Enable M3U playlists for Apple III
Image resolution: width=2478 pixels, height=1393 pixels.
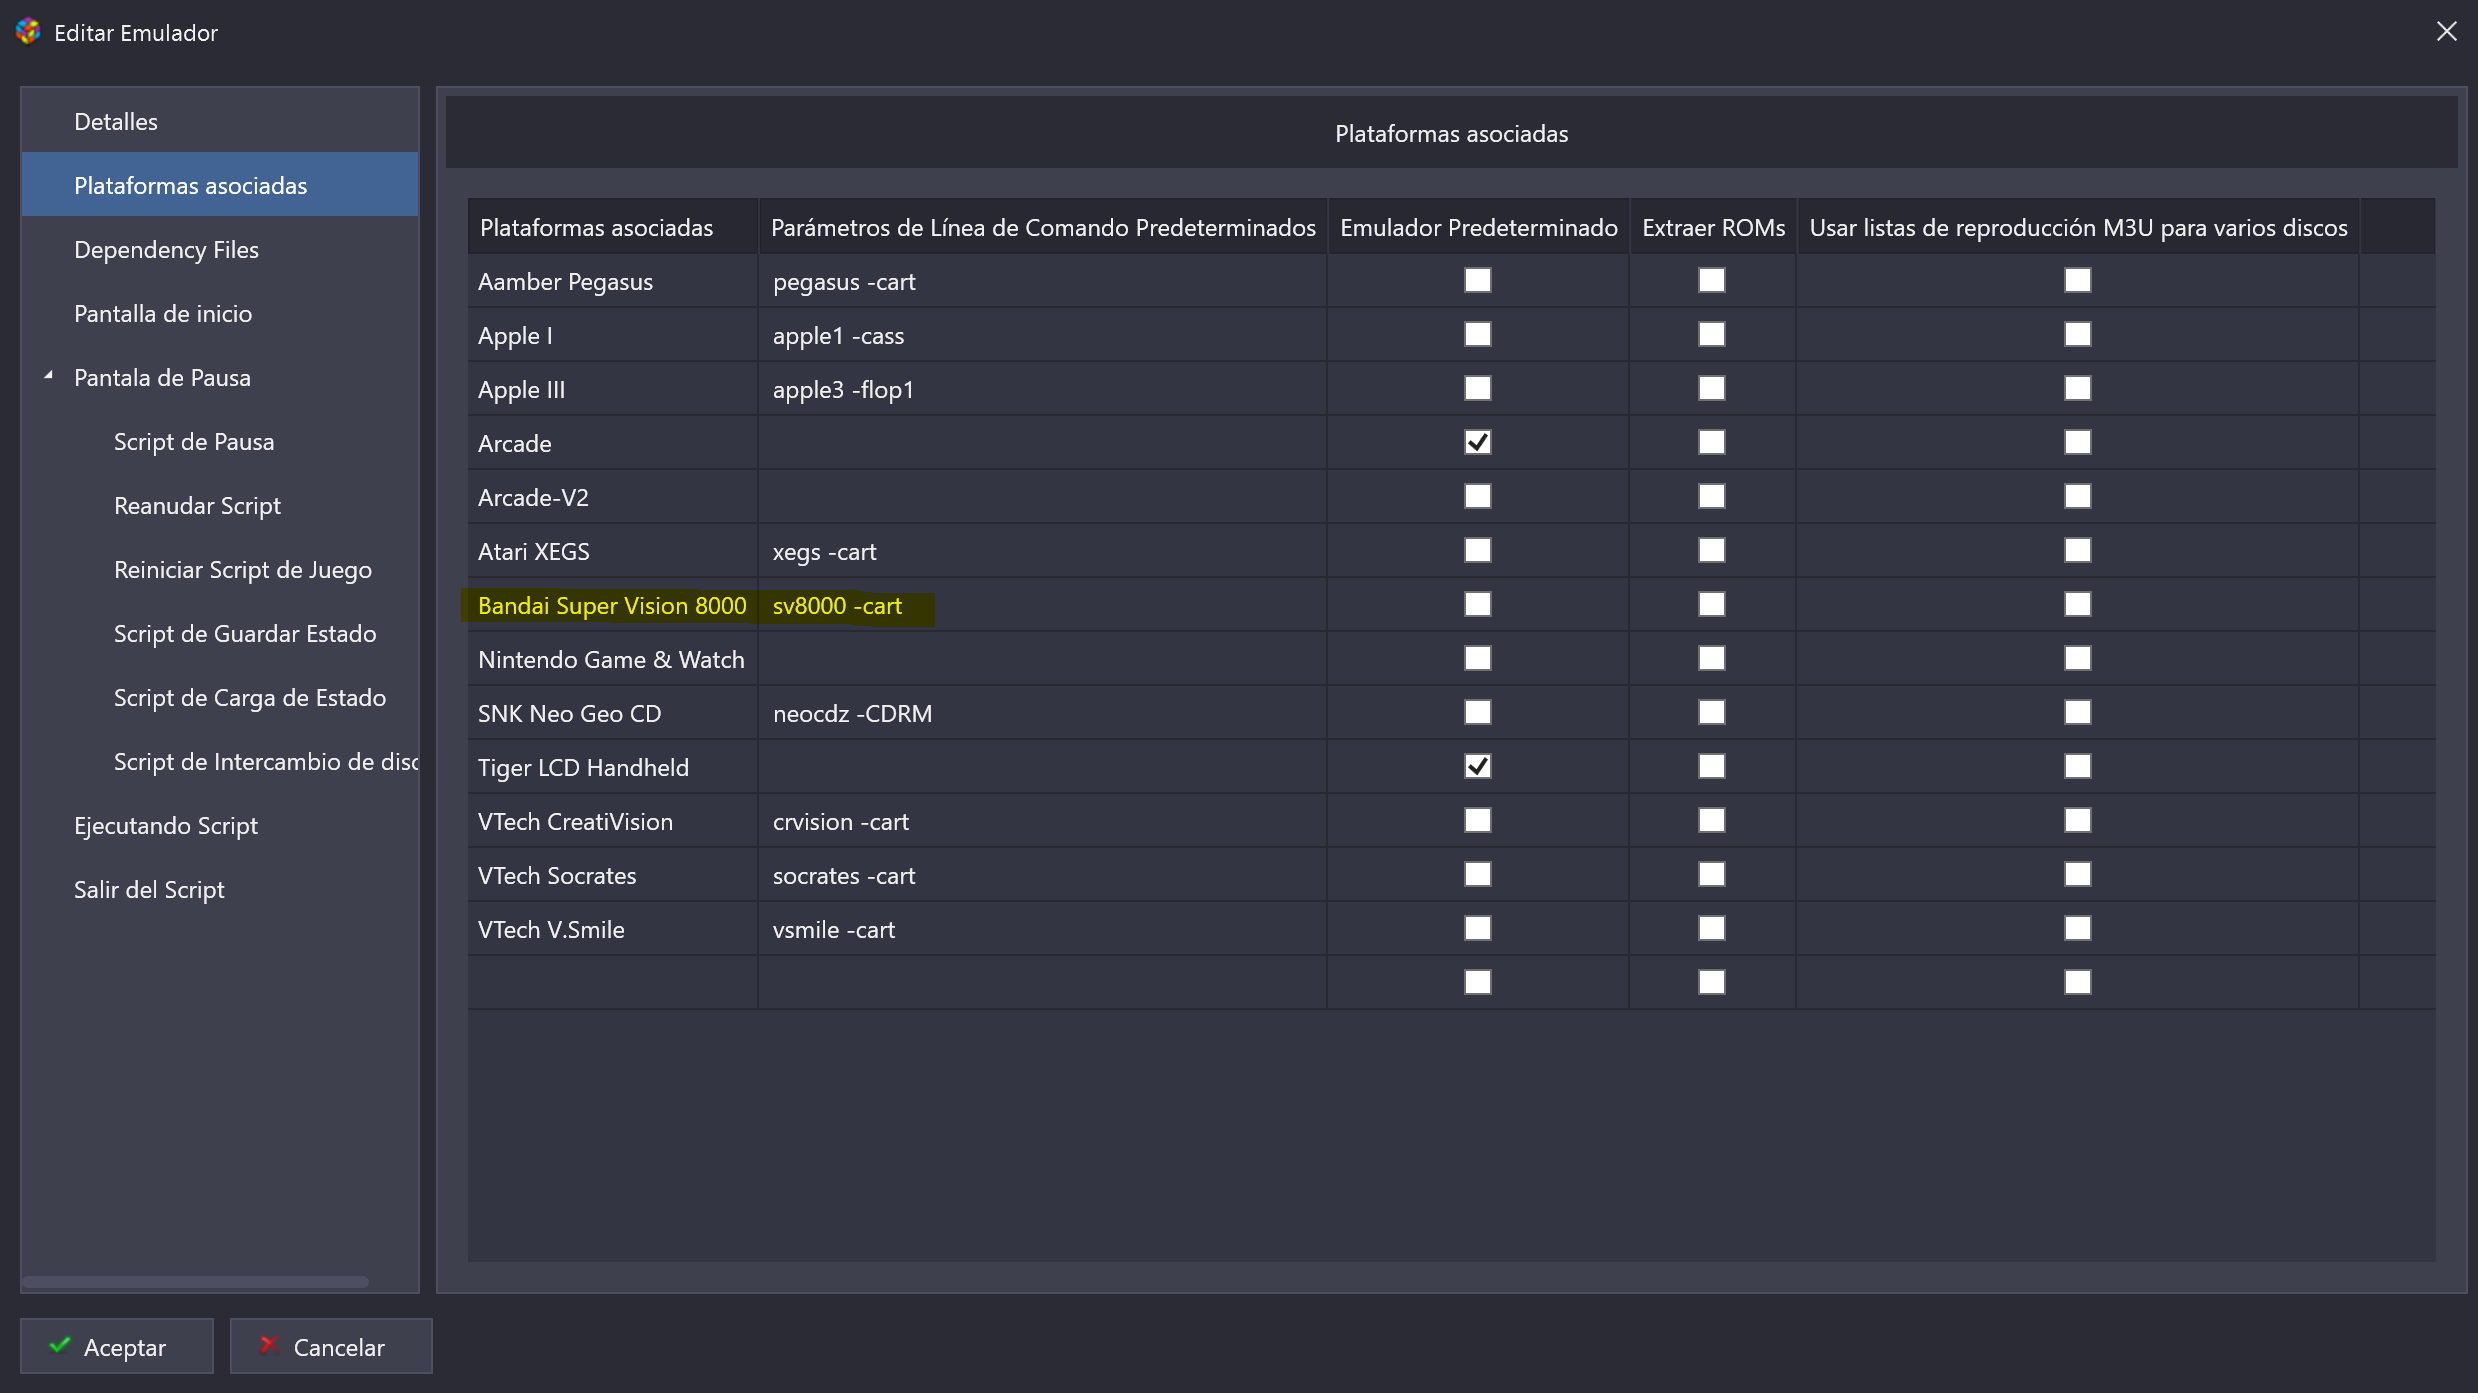point(2077,388)
